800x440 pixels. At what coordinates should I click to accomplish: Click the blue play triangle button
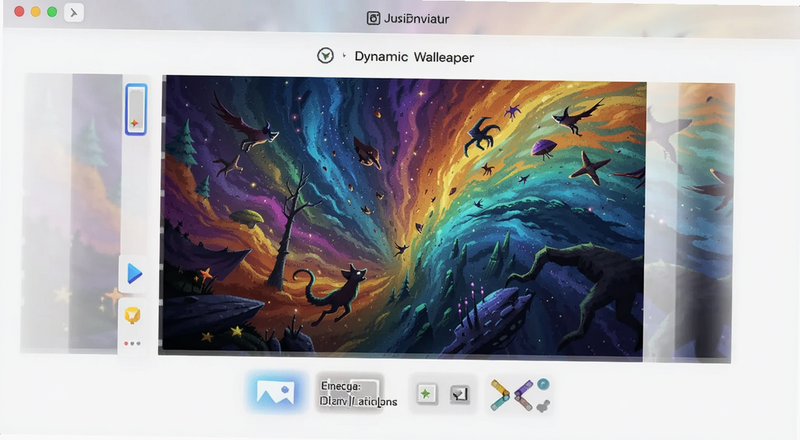tap(134, 274)
